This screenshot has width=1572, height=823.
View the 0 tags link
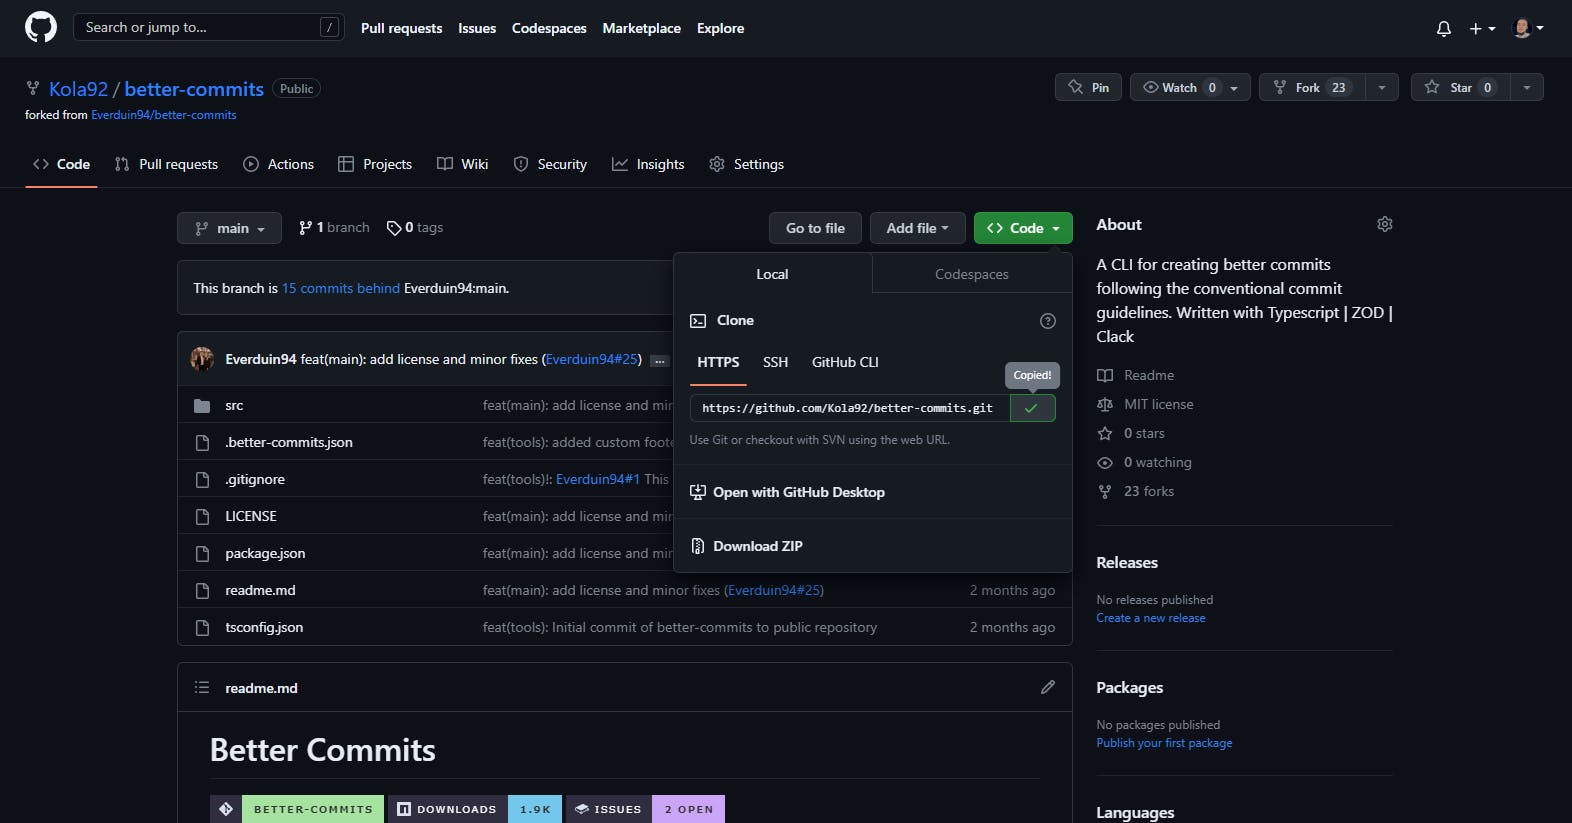415,228
